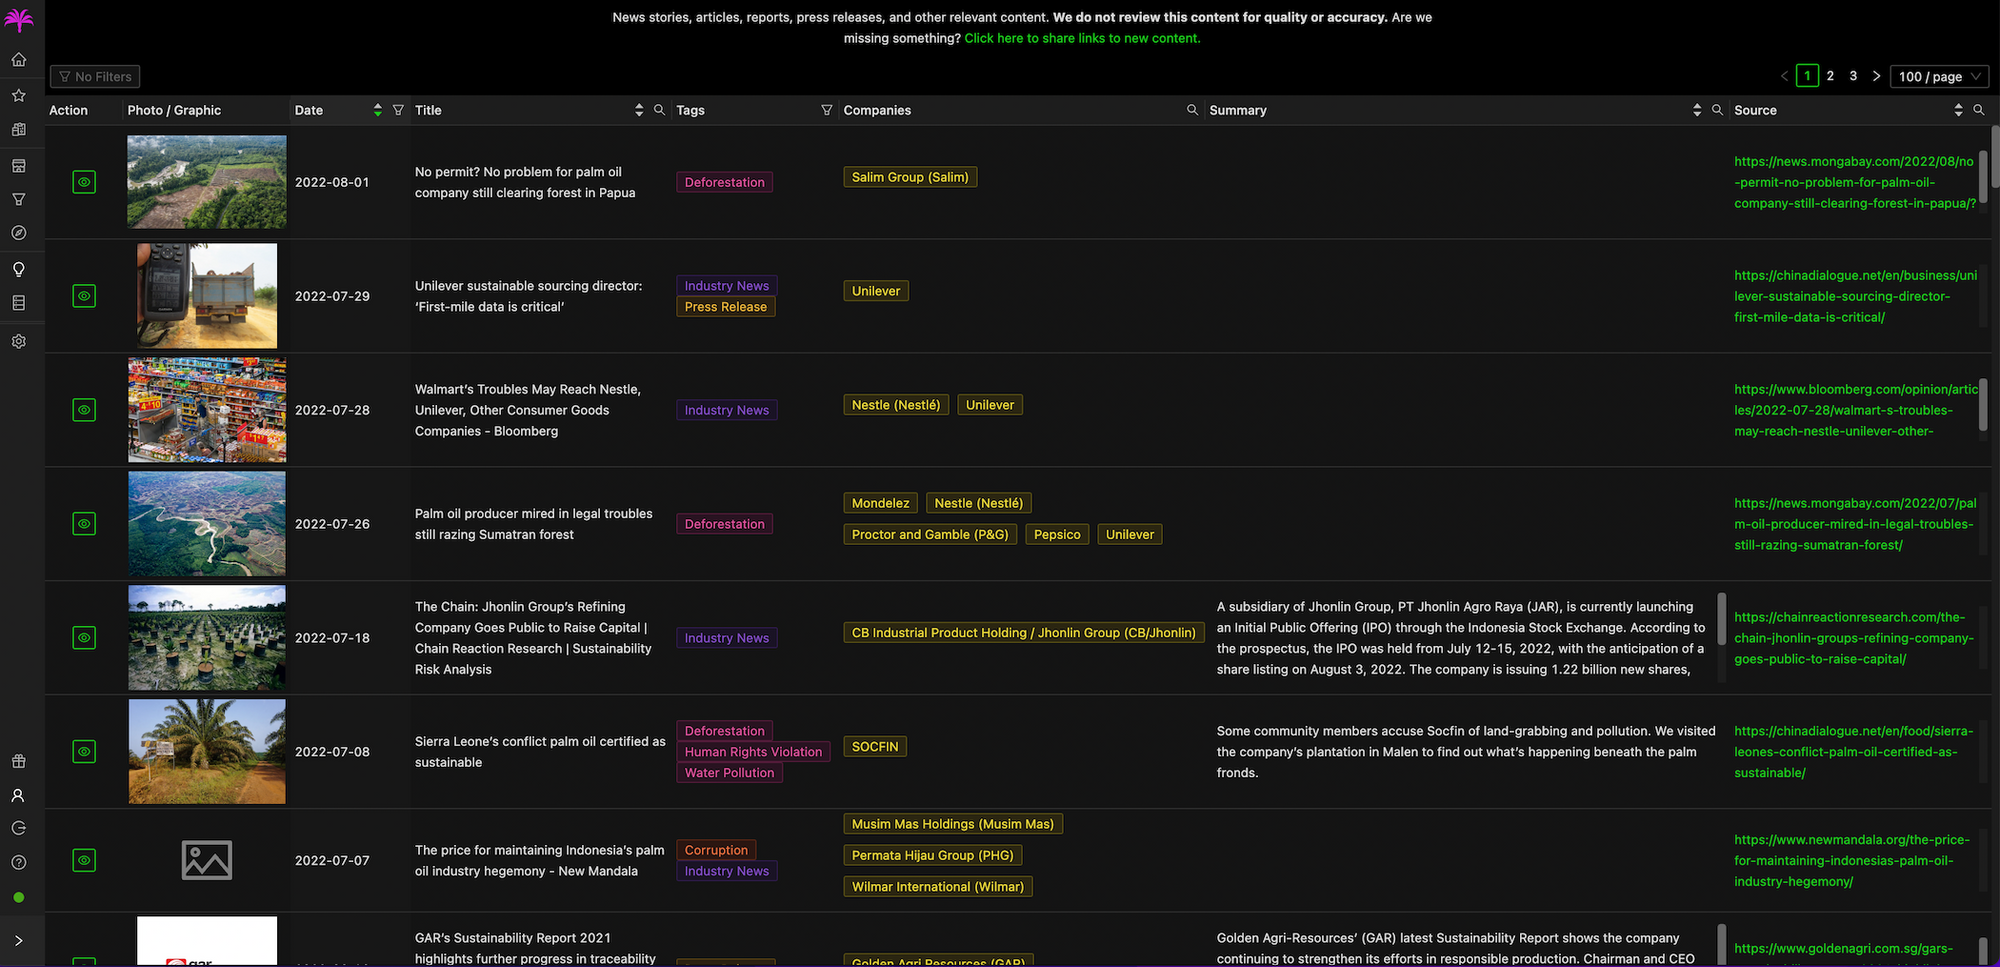Search within the Companies column

point(1192,110)
